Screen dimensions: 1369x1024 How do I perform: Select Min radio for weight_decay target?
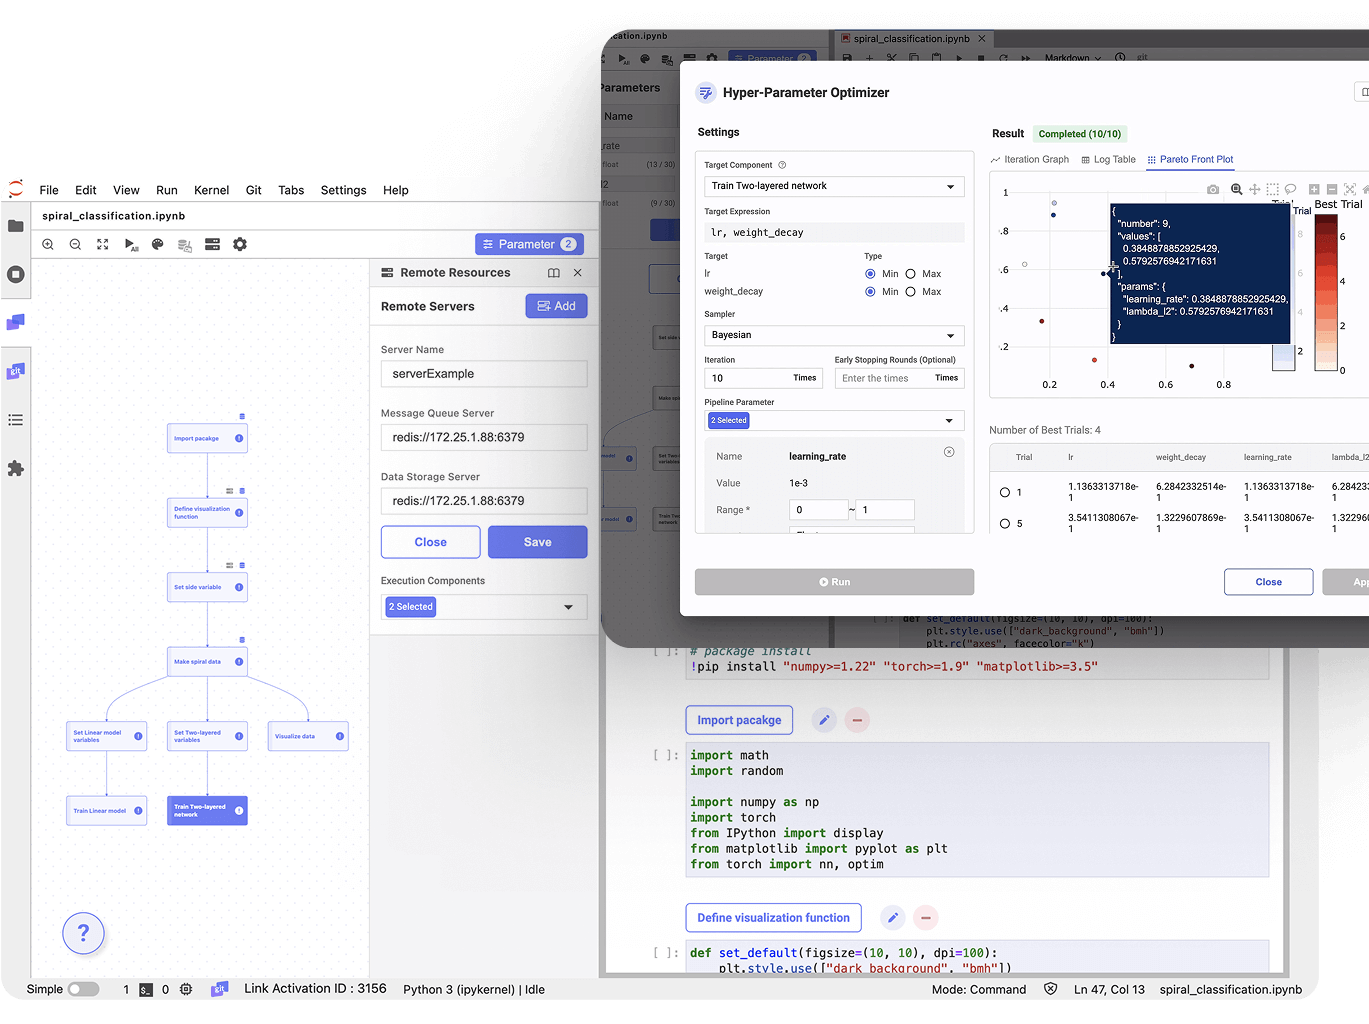(x=870, y=292)
